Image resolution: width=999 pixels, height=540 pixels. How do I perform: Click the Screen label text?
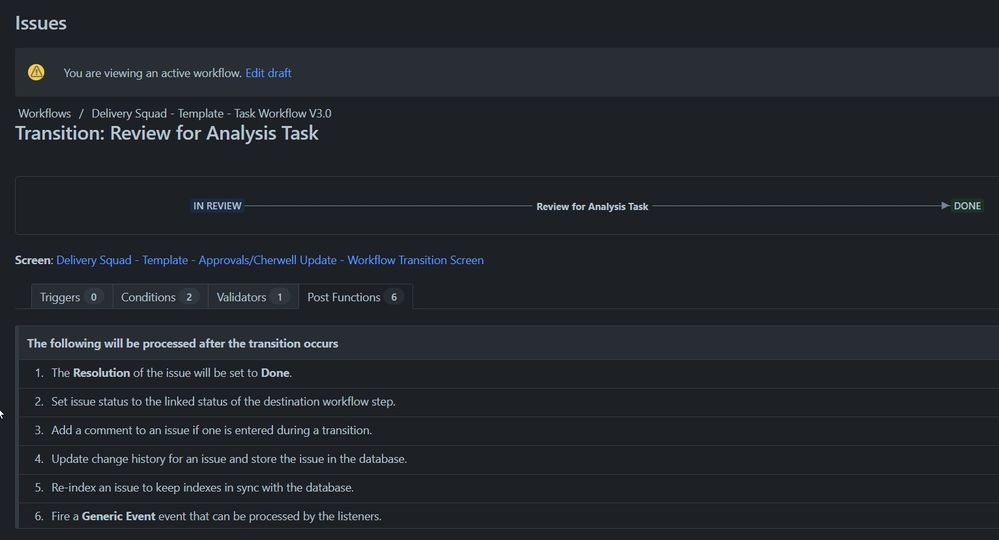pos(34,260)
